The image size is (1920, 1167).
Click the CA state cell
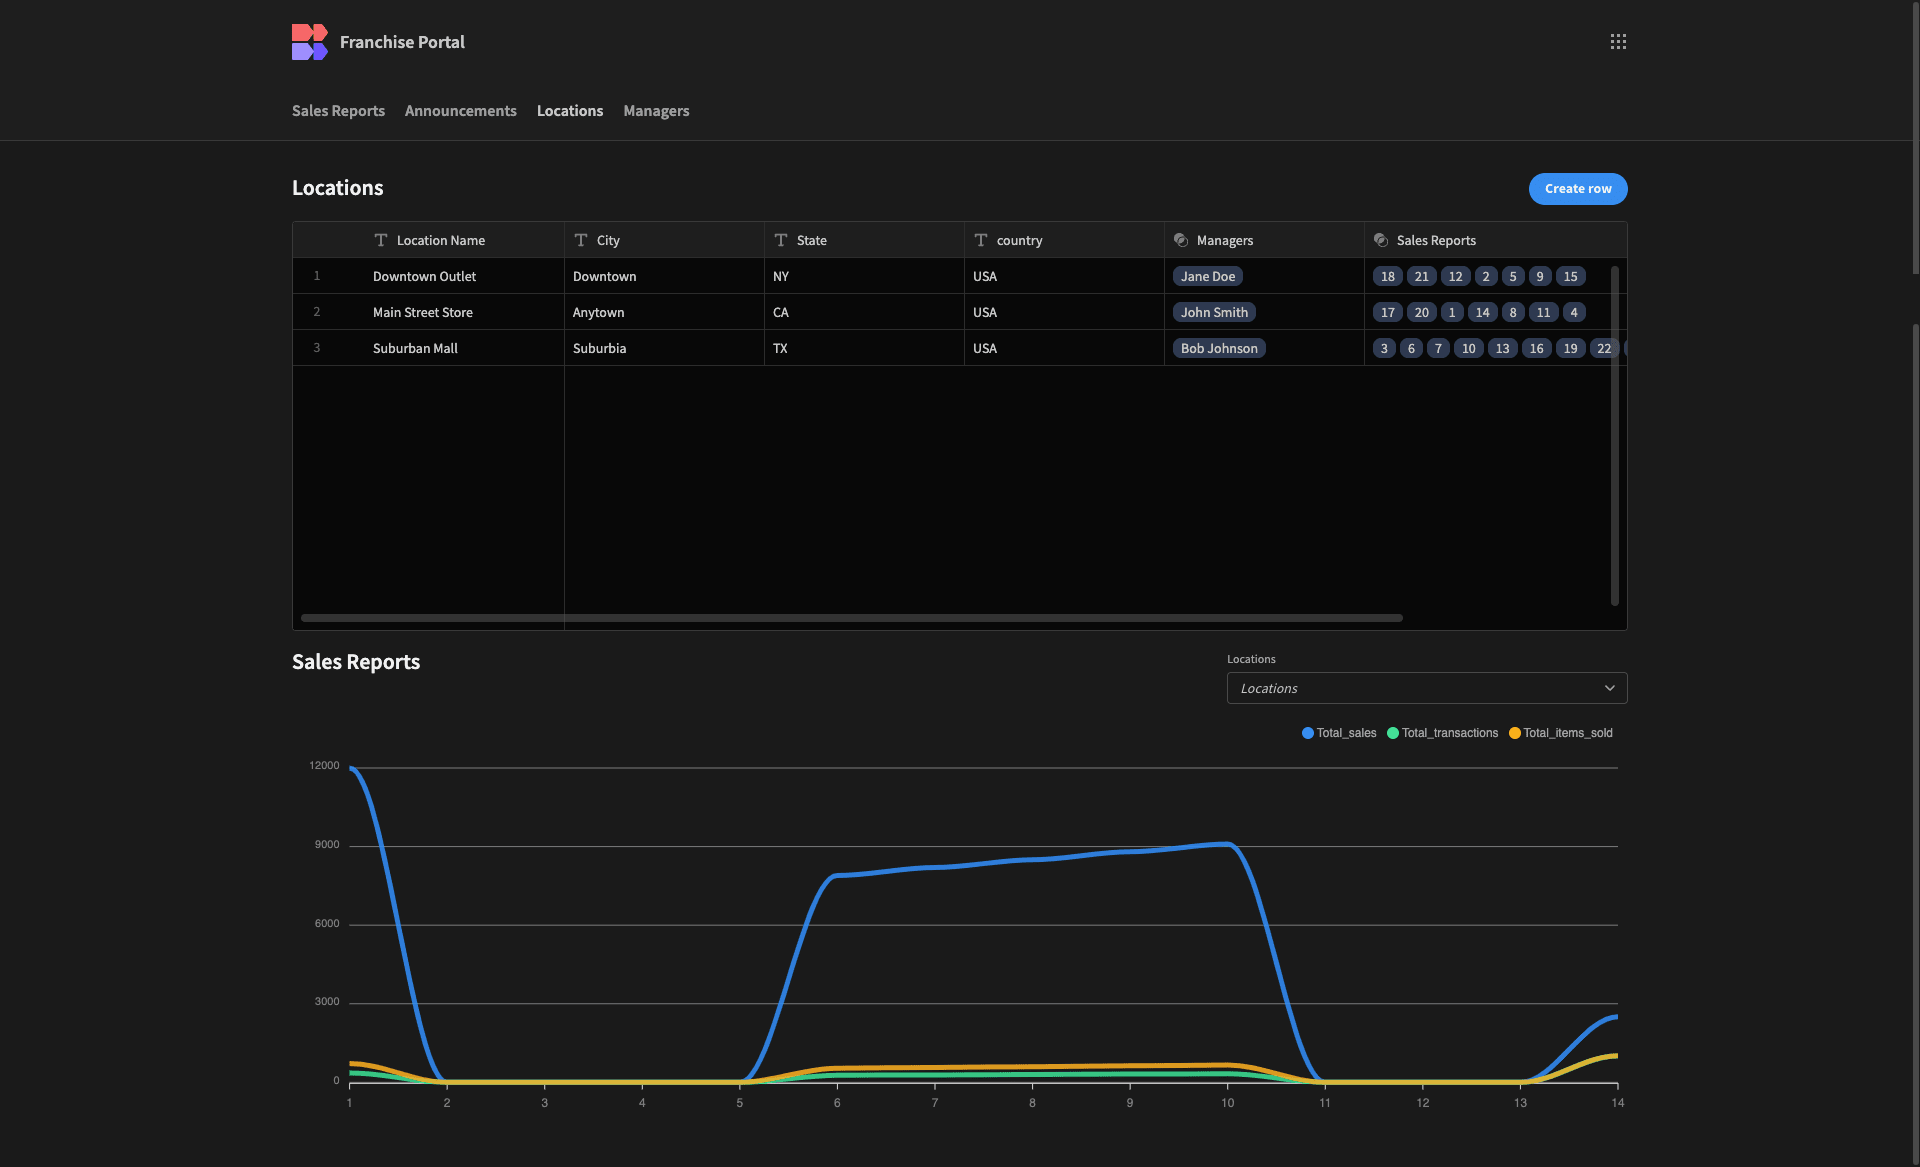tap(864, 312)
